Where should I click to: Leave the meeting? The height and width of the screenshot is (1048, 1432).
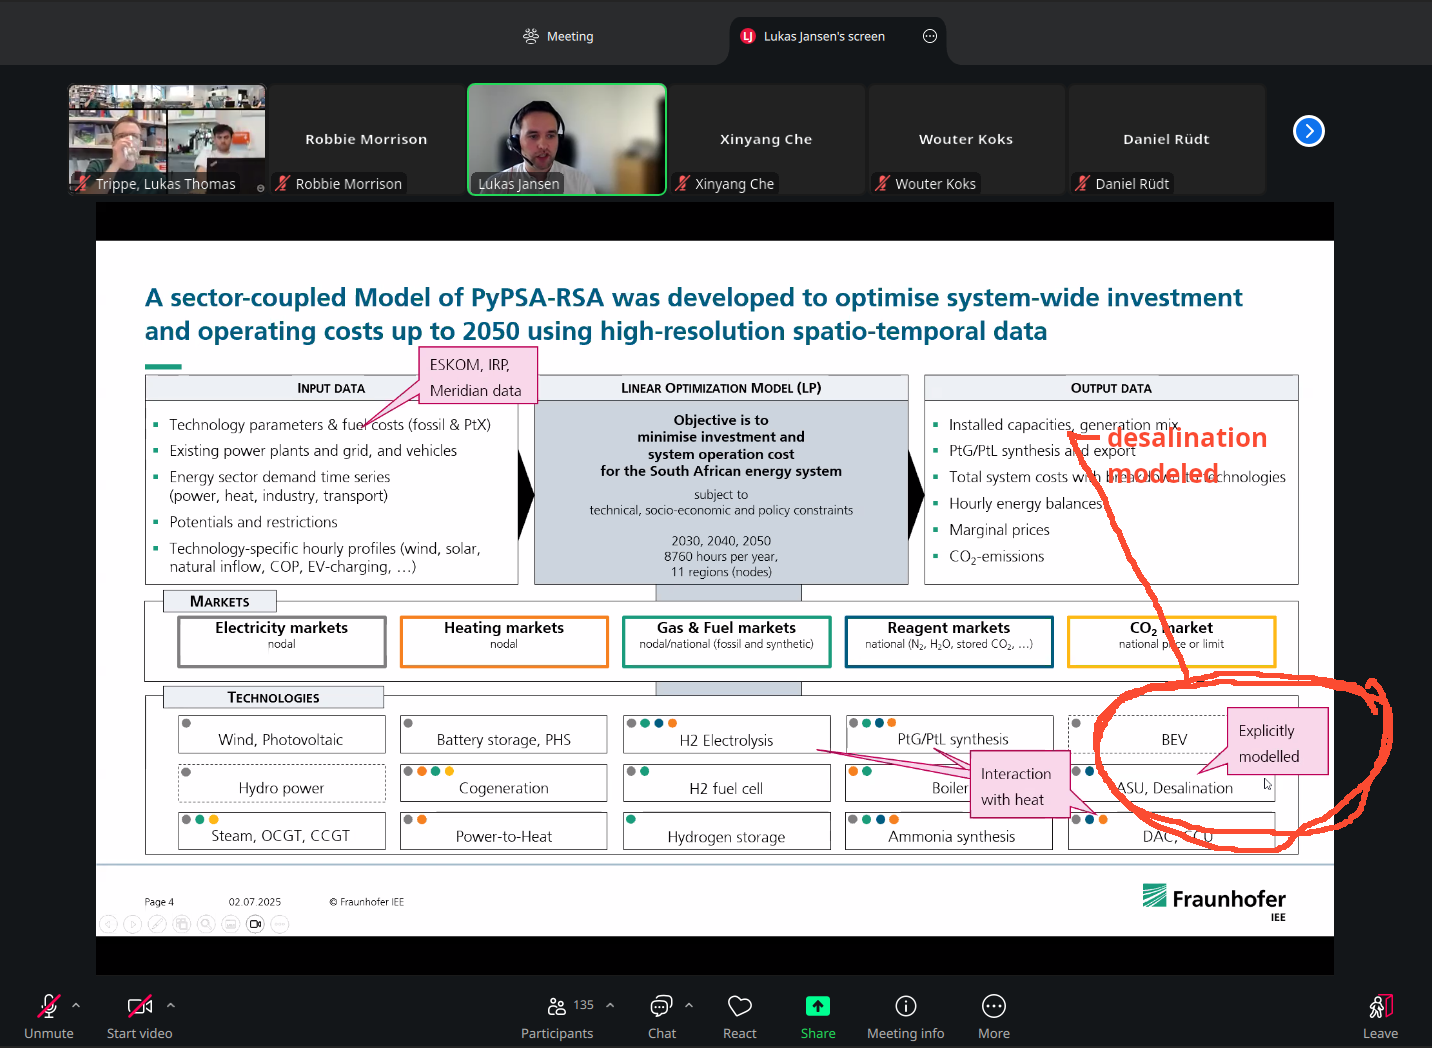point(1380,1016)
